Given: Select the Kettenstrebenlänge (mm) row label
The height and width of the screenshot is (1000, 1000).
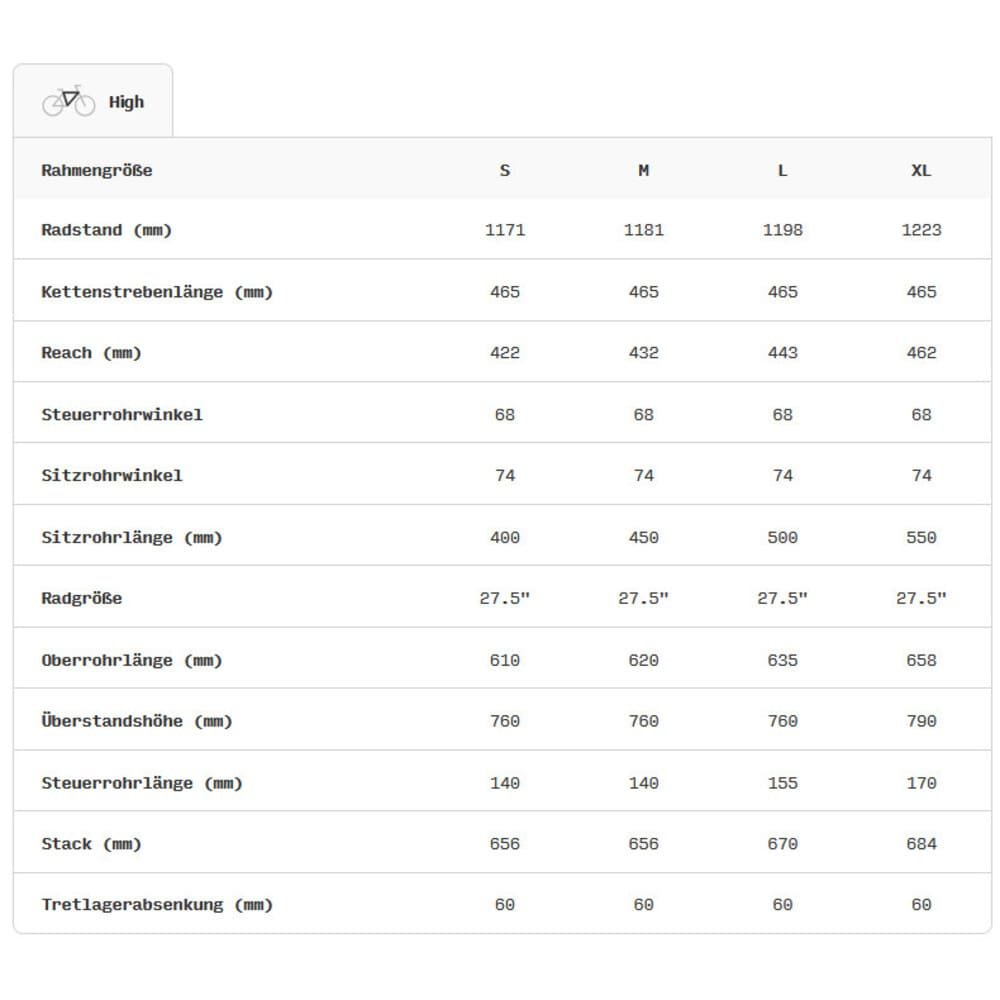Looking at the screenshot, I should (x=157, y=292).
